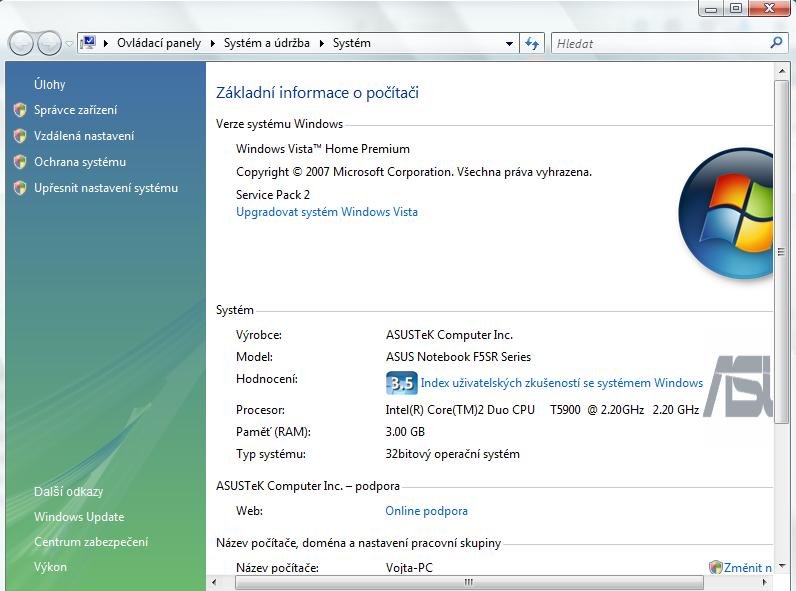
Task: Open Index uživatelských zkušeností link
Action: point(561,383)
